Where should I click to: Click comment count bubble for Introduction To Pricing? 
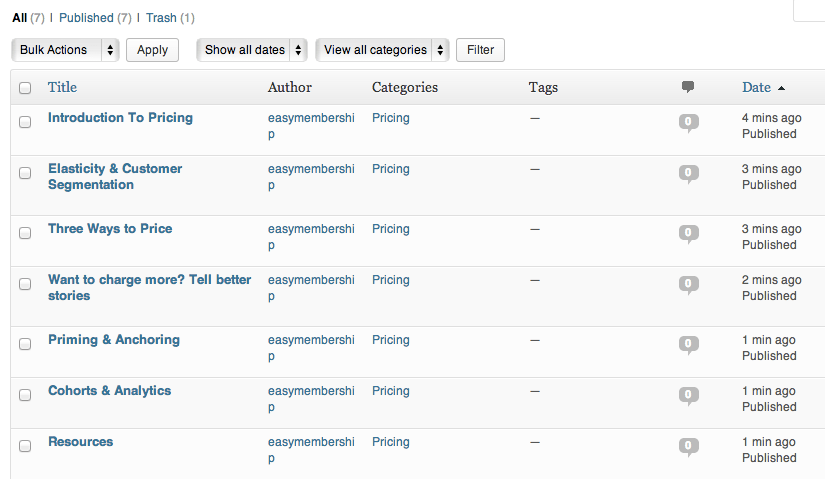688,122
